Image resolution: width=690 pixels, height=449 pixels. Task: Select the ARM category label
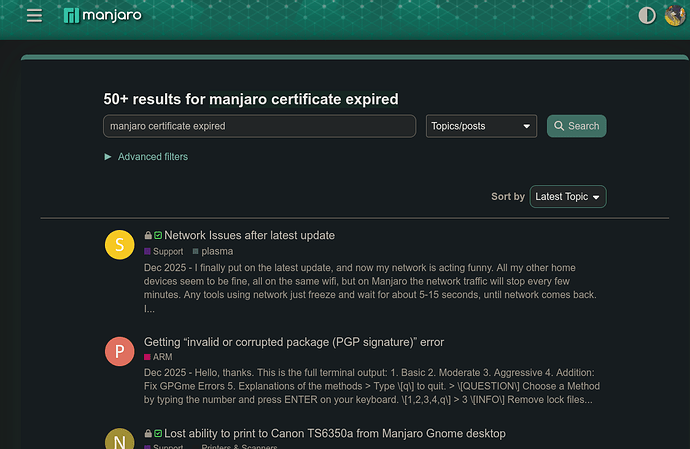pyautogui.click(x=163, y=357)
